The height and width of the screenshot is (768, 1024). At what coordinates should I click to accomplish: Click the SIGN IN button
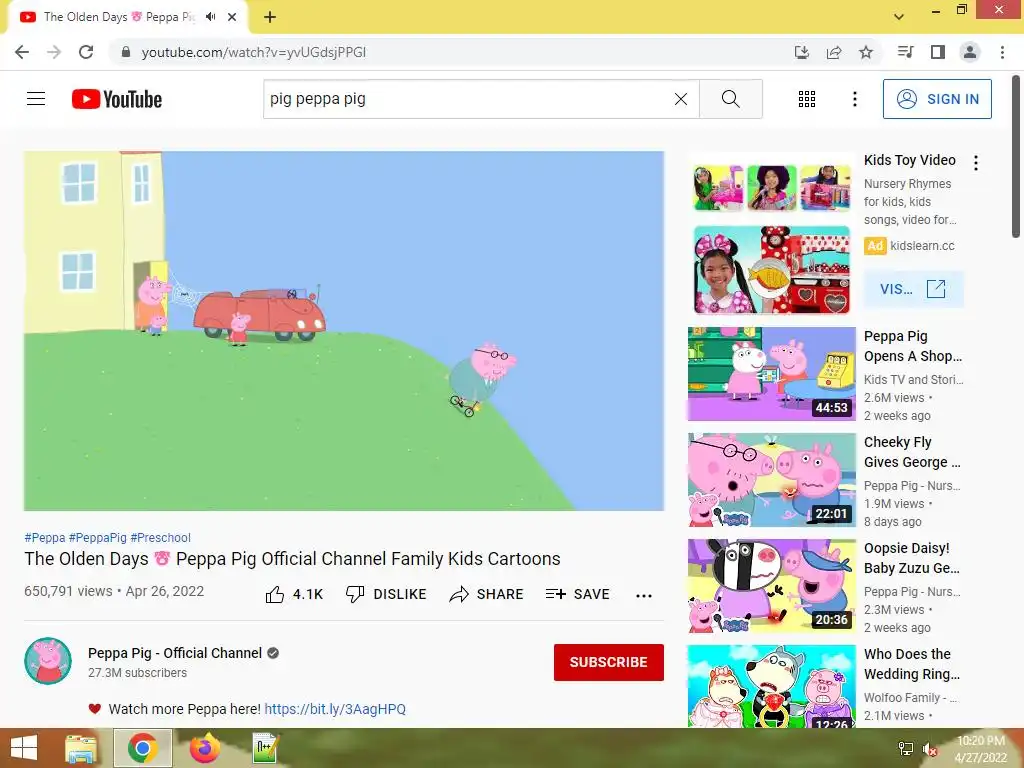[937, 99]
